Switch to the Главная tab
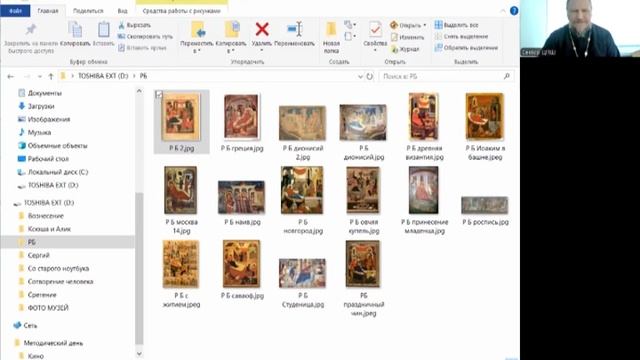 48,11
